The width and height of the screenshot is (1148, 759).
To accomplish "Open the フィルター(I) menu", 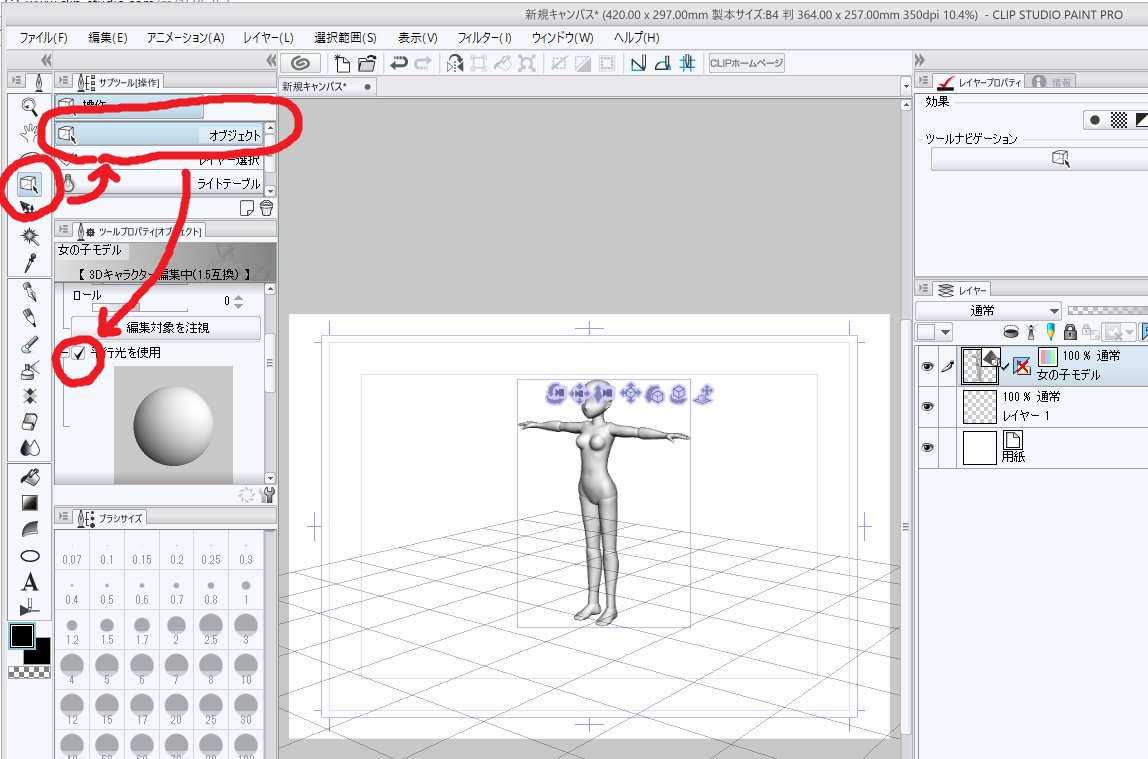I will (x=484, y=37).
